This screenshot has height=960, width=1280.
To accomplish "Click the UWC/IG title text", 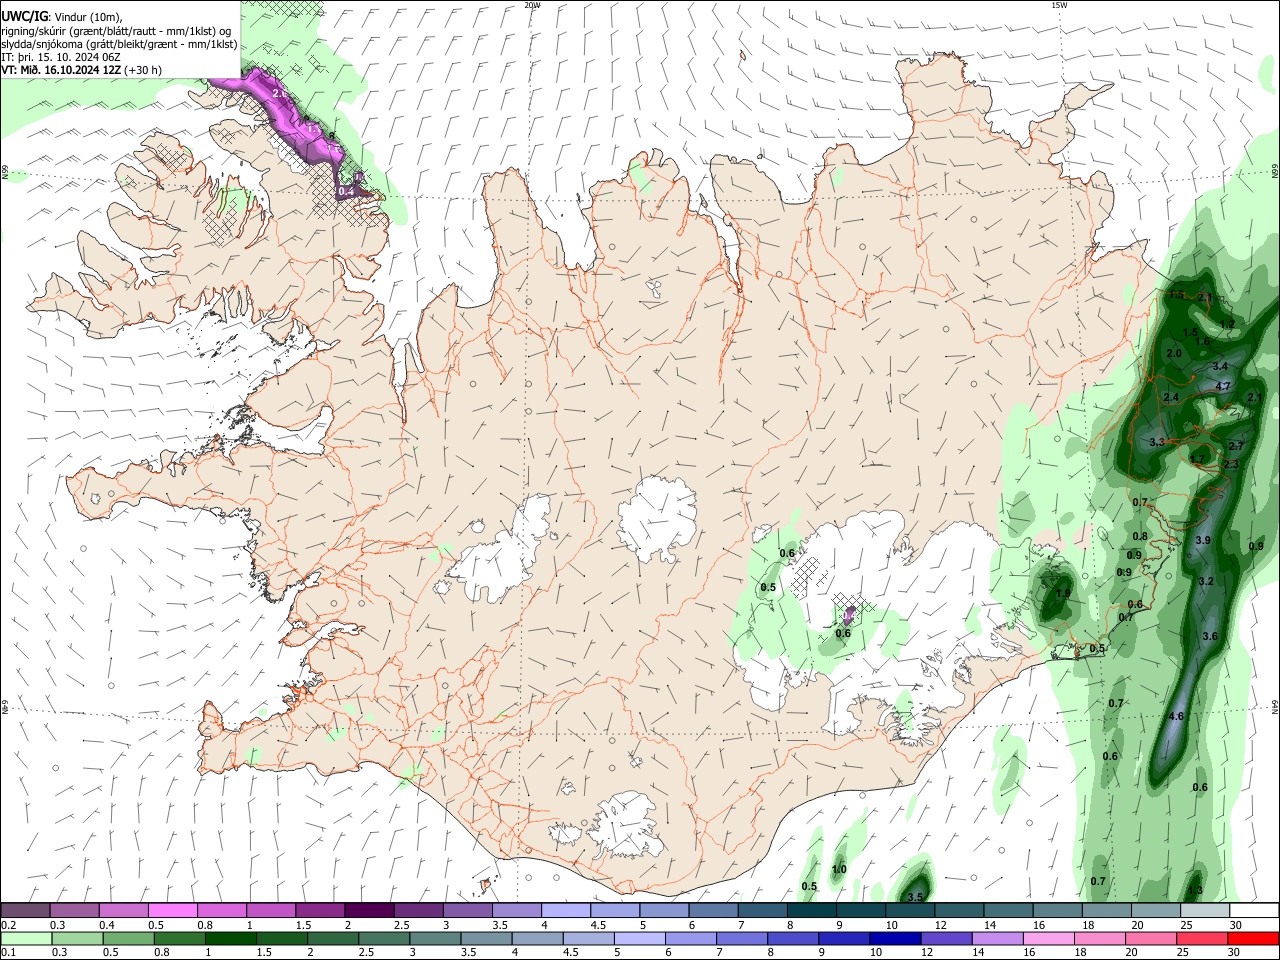I will pos(23,17).
